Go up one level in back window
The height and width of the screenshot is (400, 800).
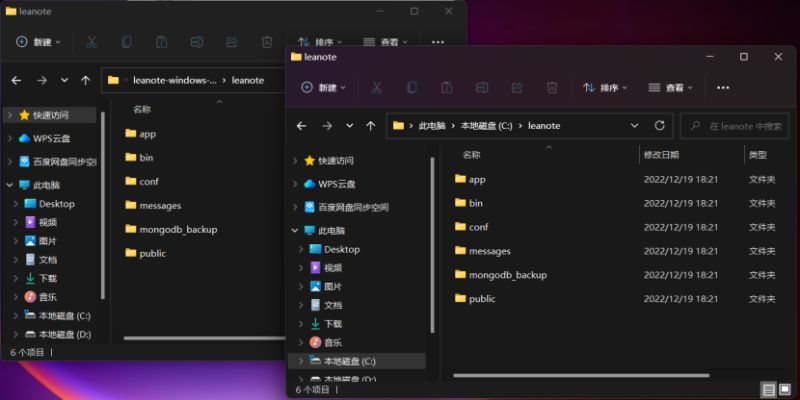[x=86, y=80]
